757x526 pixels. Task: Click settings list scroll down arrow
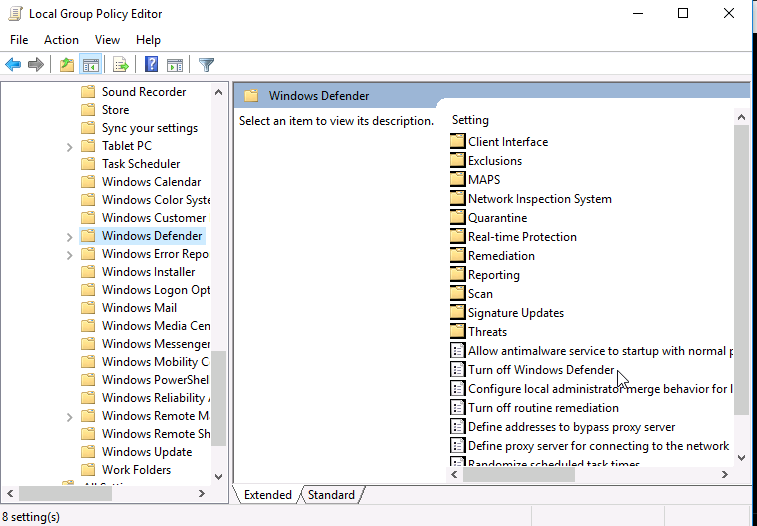pos(742,457)
